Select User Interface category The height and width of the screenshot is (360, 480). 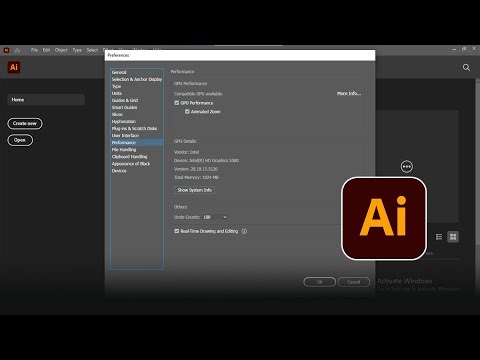pos(137,135)
